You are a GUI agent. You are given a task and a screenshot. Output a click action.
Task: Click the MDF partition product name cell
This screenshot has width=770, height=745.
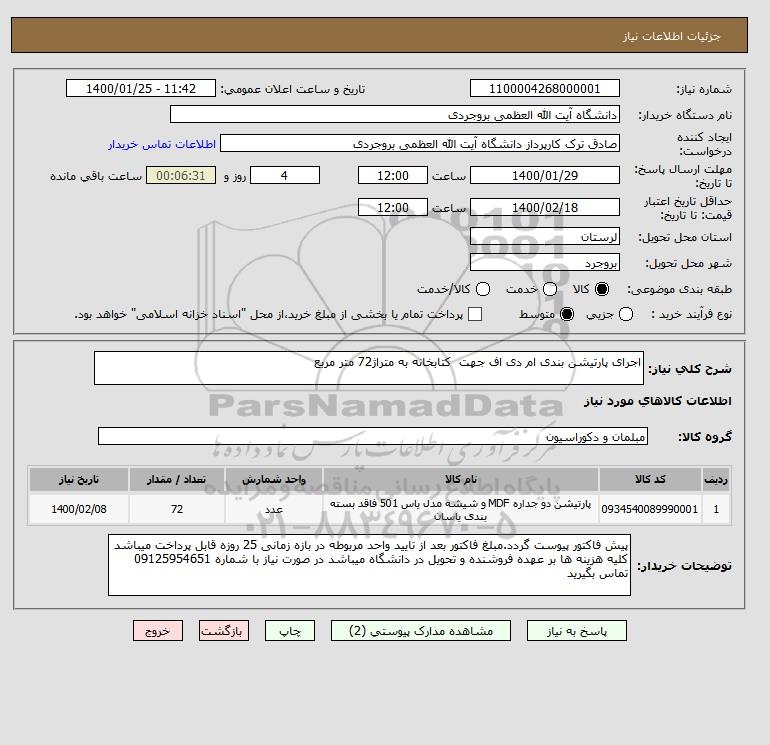click(461, 509)
